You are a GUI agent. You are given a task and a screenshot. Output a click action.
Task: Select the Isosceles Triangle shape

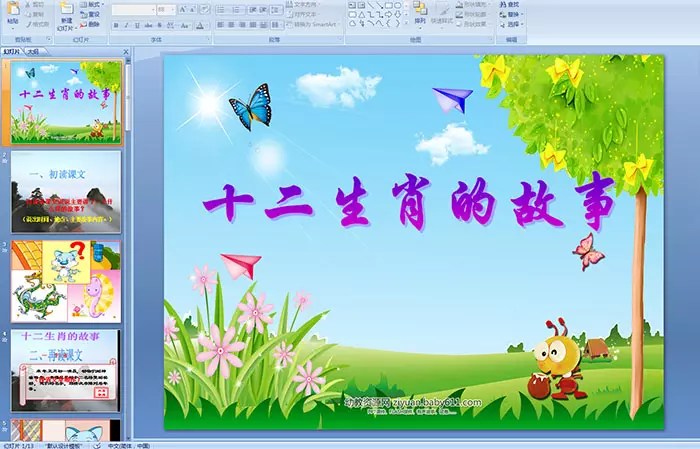(362, 15)
